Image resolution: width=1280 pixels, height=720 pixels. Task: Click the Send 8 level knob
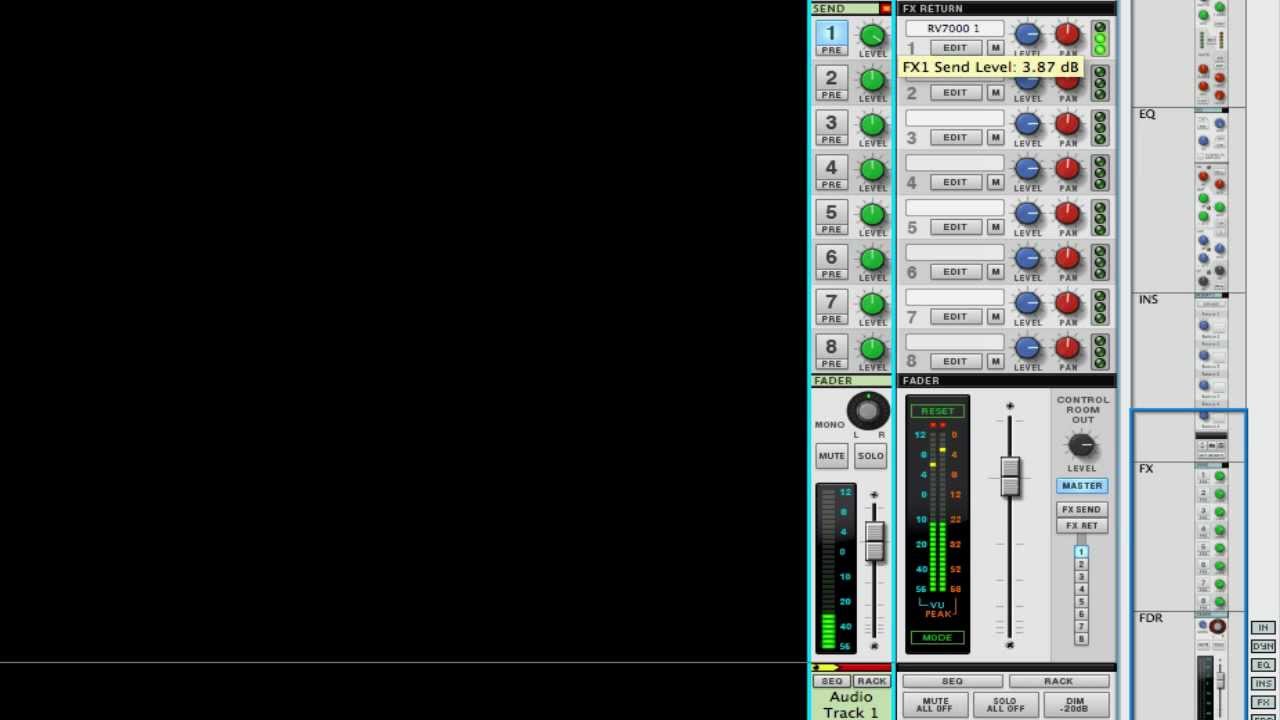[x=872, y=349]
